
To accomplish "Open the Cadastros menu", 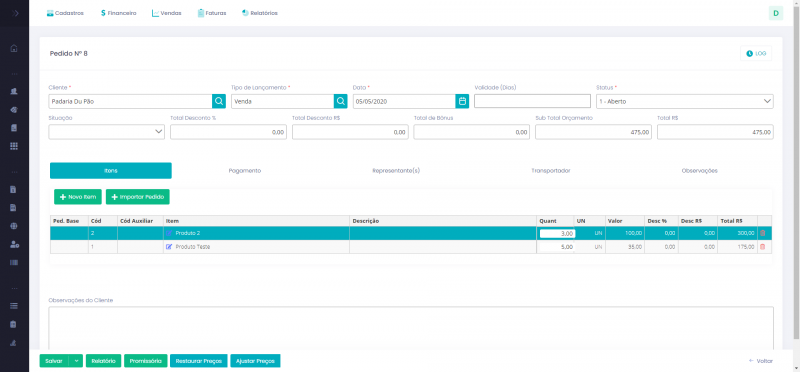I will tap(65, 13).
